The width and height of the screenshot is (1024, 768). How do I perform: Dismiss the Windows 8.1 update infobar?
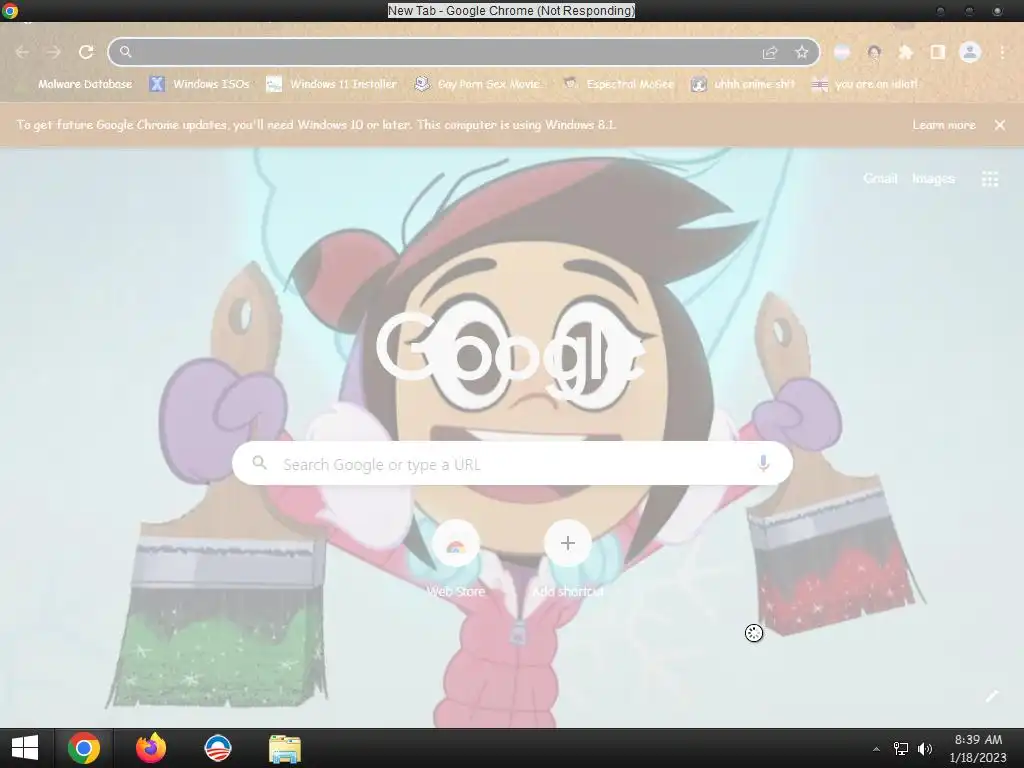1000,125
